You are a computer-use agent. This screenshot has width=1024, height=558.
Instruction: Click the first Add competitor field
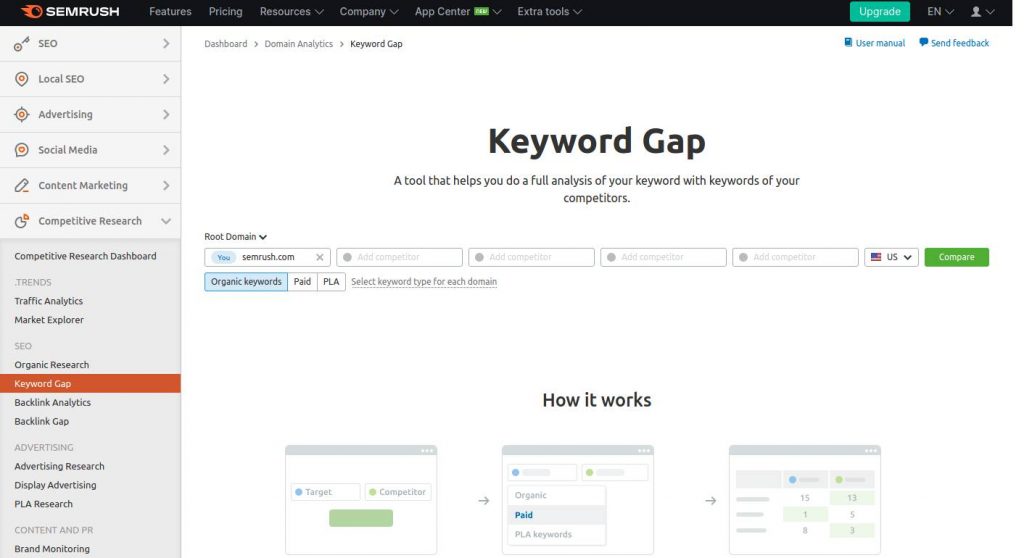coord(400,257)
